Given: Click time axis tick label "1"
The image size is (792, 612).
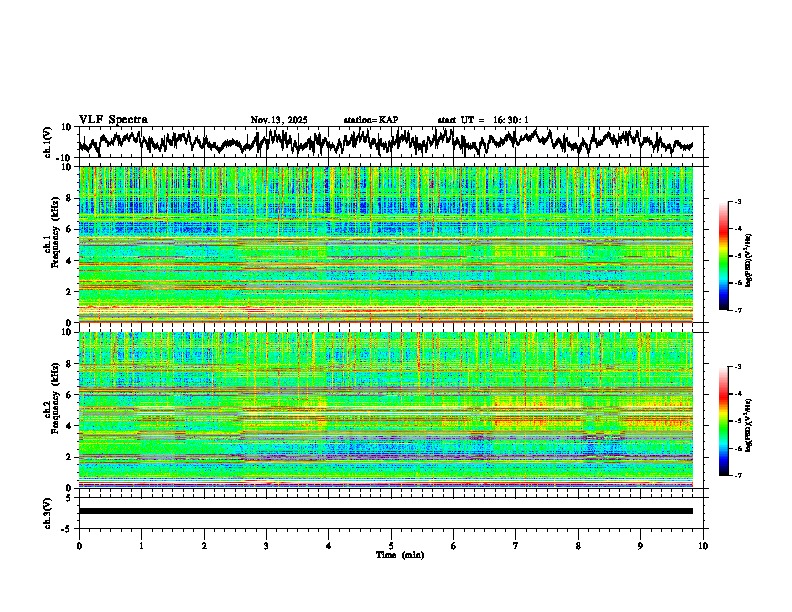Looking at the screenshot, I should click(141, 546).
